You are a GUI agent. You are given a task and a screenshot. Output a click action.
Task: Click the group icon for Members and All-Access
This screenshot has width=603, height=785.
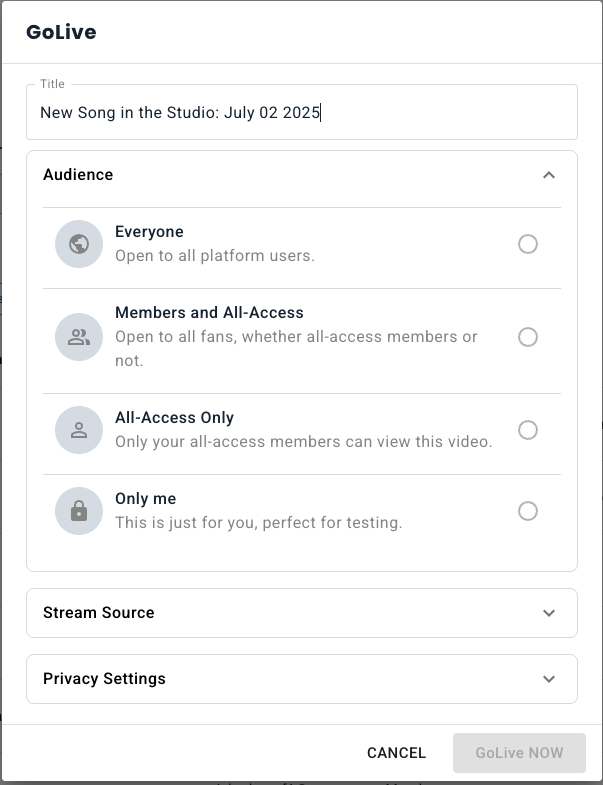[79, 337]
